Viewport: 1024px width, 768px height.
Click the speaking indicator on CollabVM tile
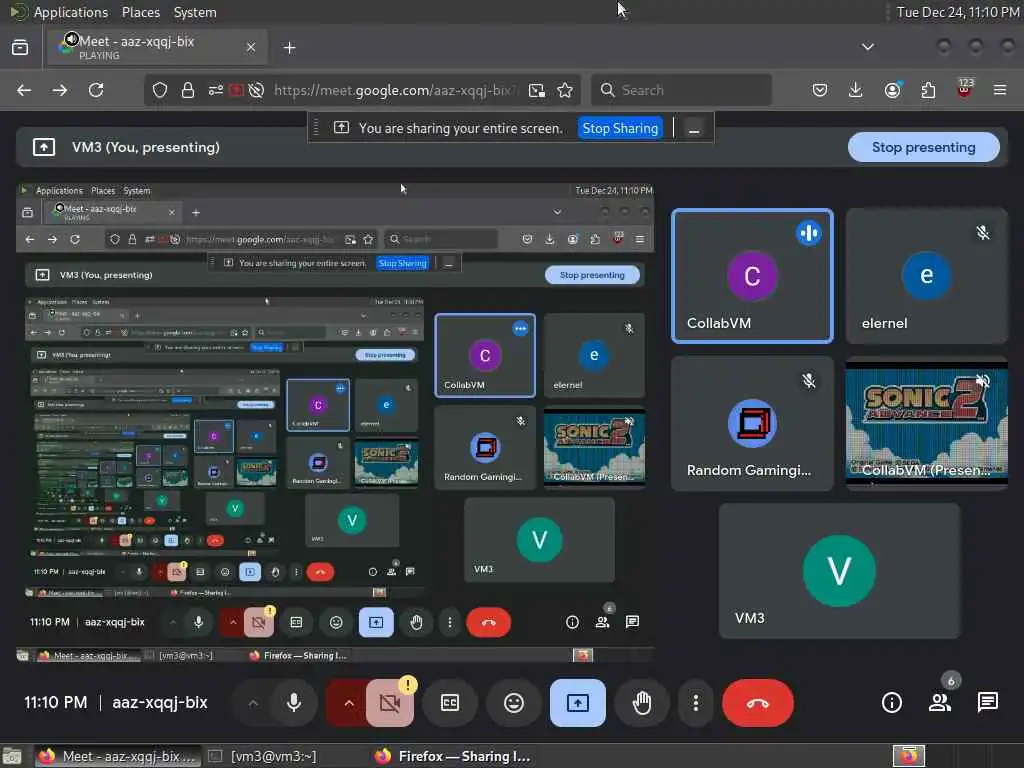[808, 233]
